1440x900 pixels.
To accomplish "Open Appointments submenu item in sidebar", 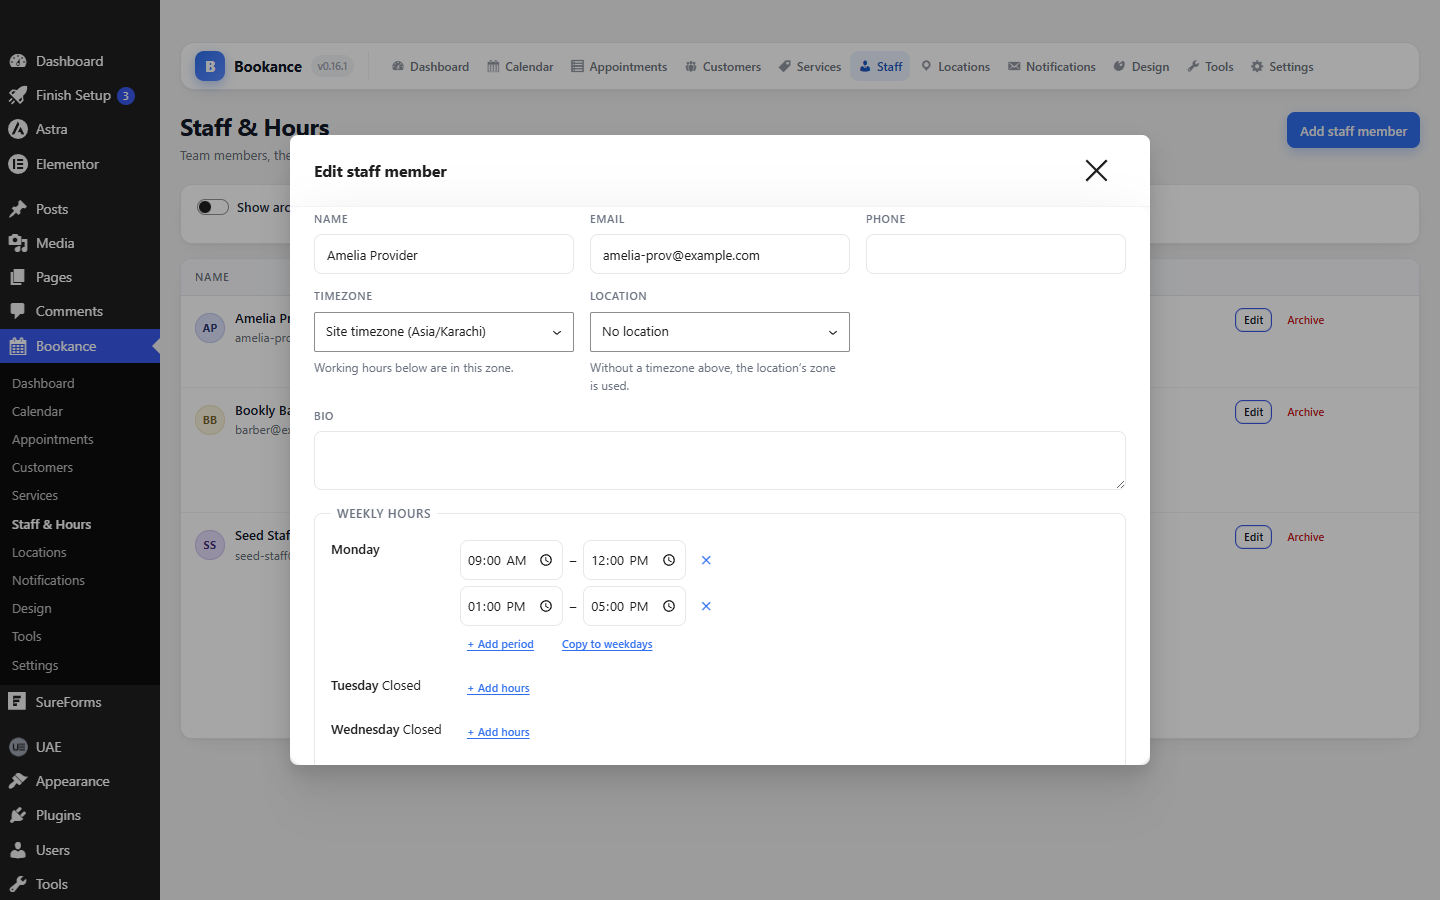I will [x=80, y=439].
